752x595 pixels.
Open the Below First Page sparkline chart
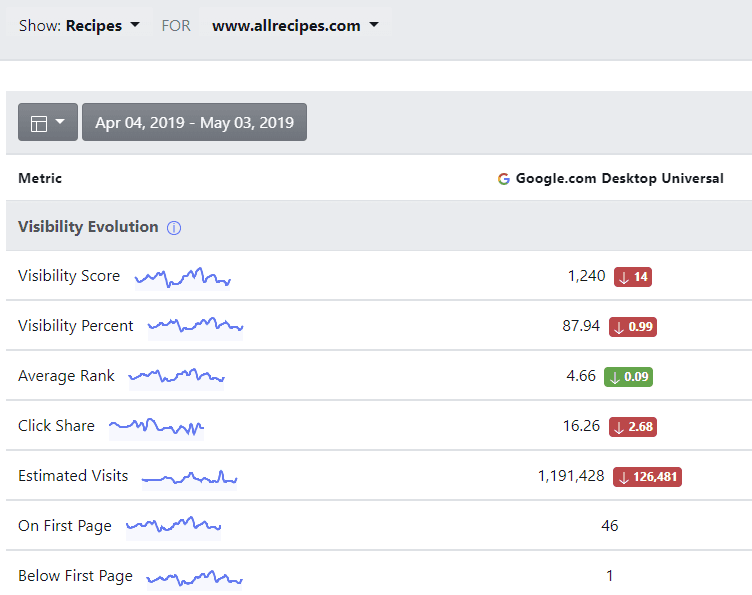194,578
